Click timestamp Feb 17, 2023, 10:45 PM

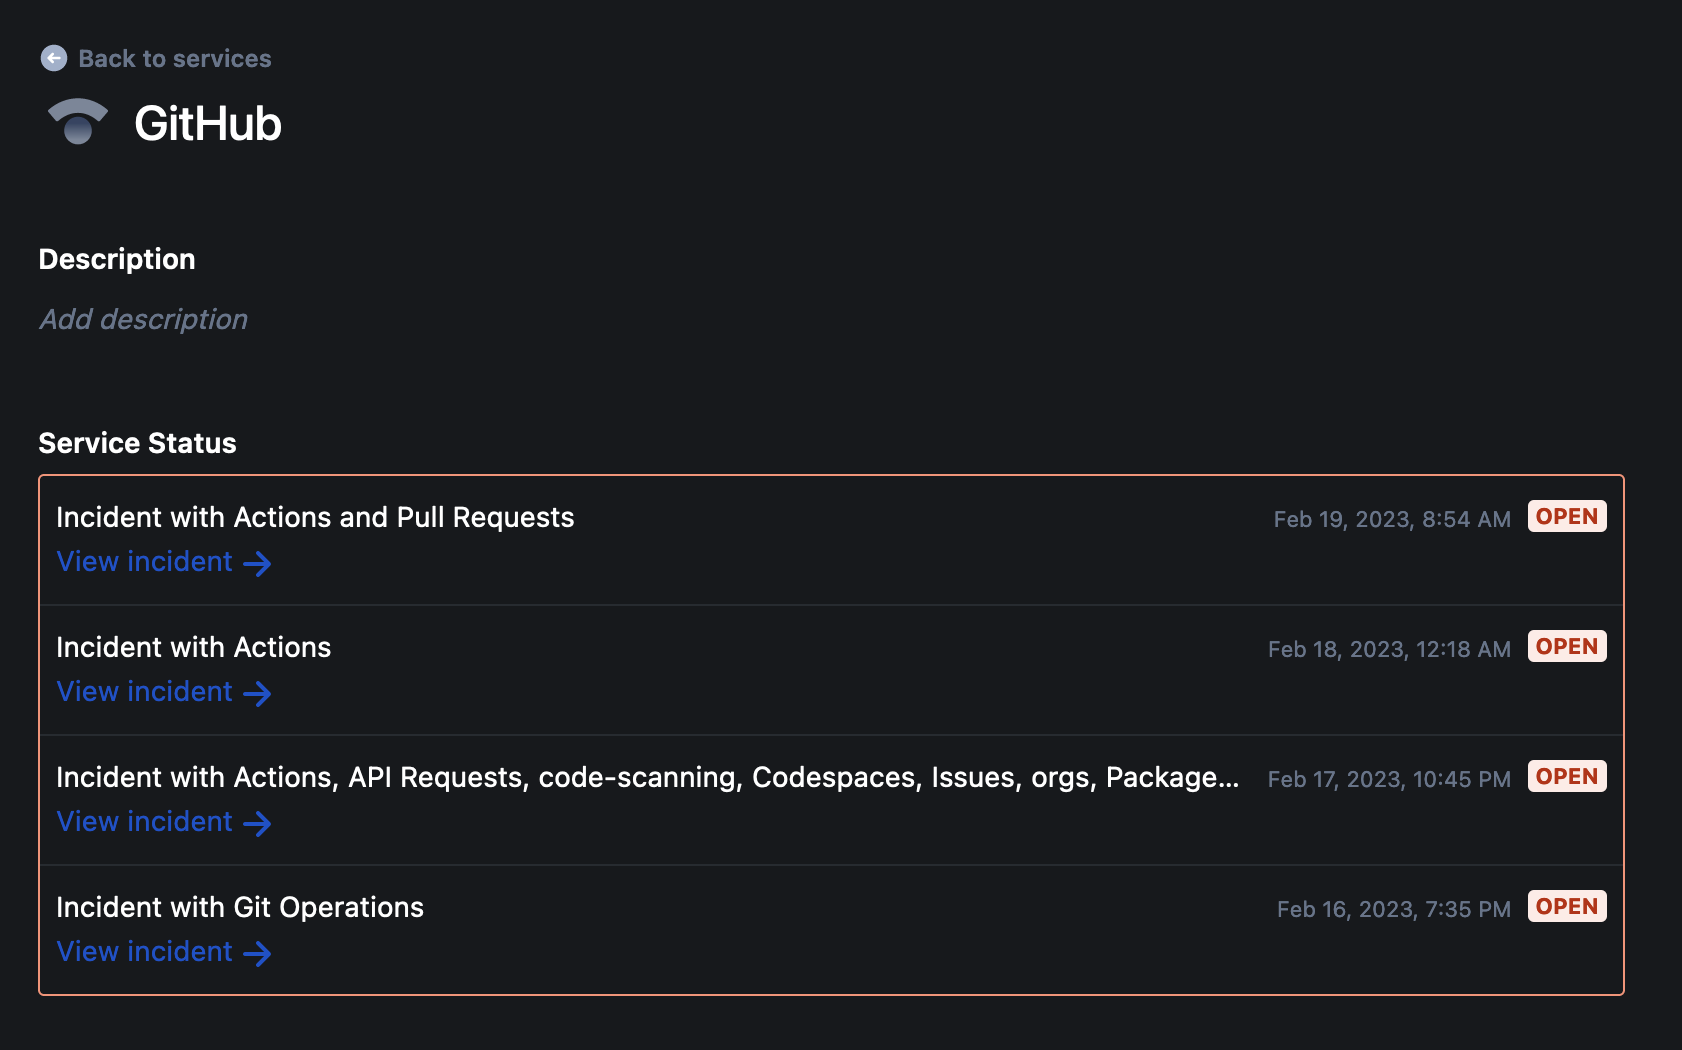coord(1389,779)
